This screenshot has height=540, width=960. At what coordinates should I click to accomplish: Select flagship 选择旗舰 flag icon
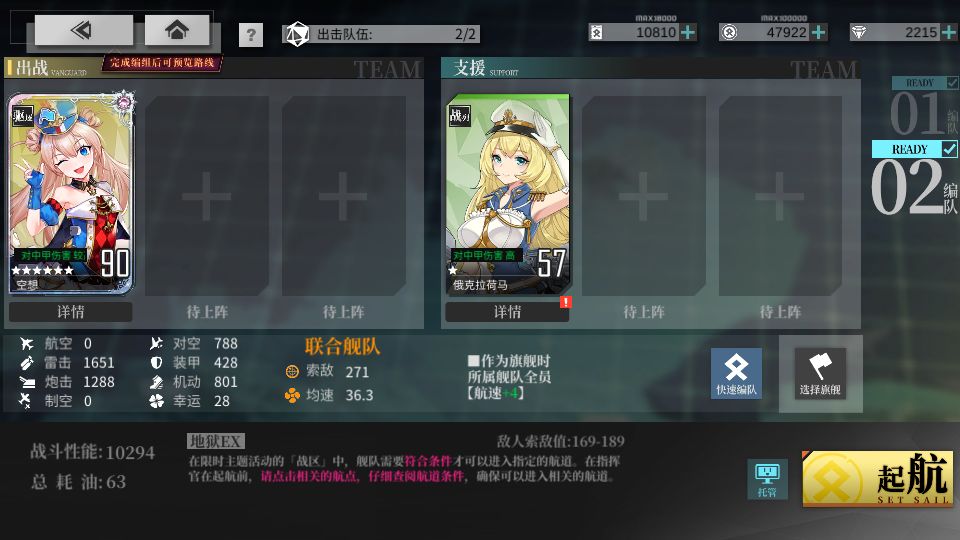point(820,373)
